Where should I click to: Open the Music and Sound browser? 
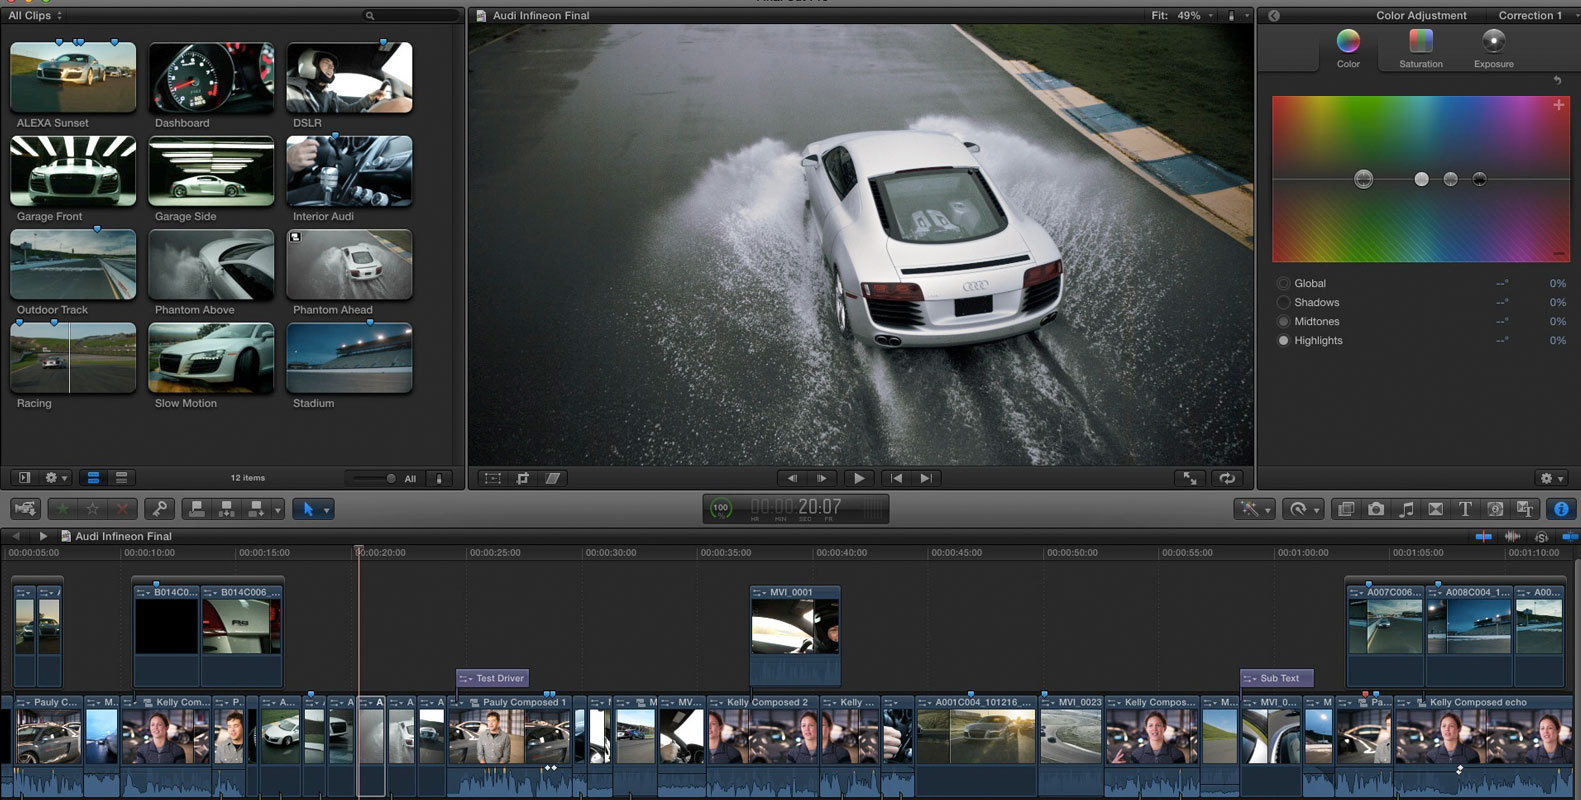(1406, 509)
